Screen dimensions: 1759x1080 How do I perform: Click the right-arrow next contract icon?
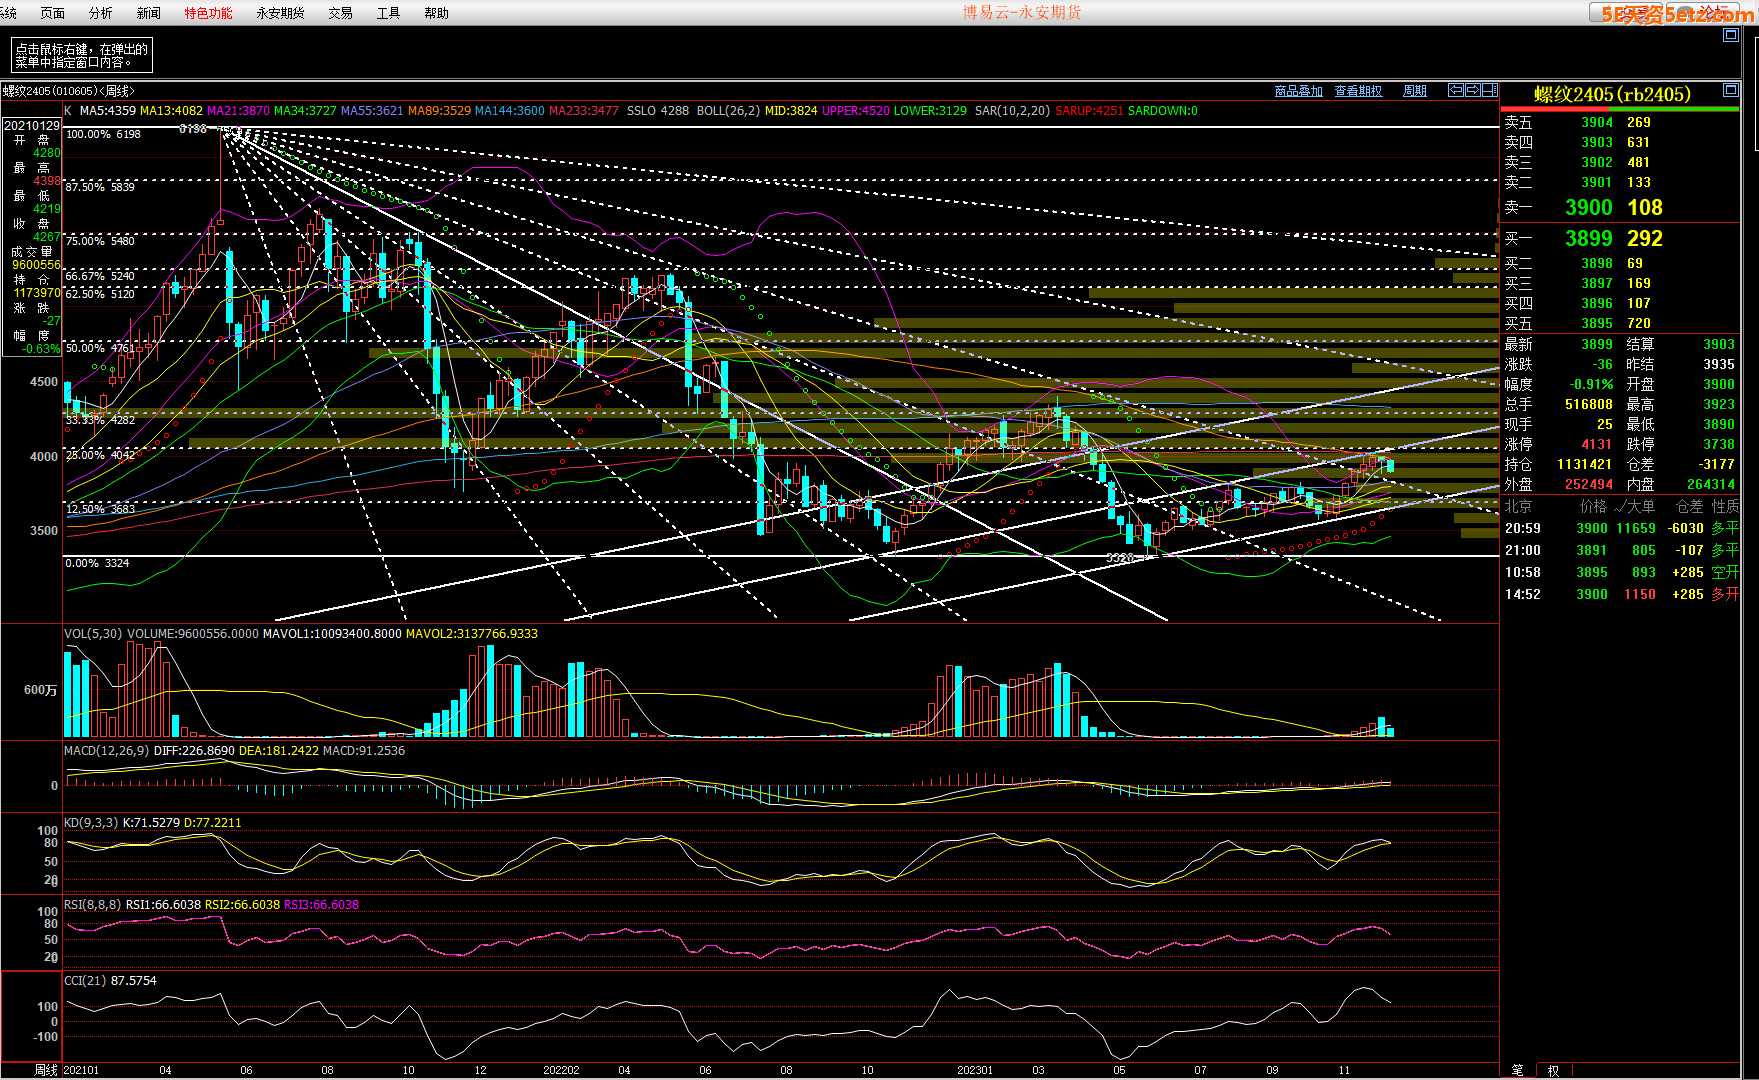pos(1472,90)
